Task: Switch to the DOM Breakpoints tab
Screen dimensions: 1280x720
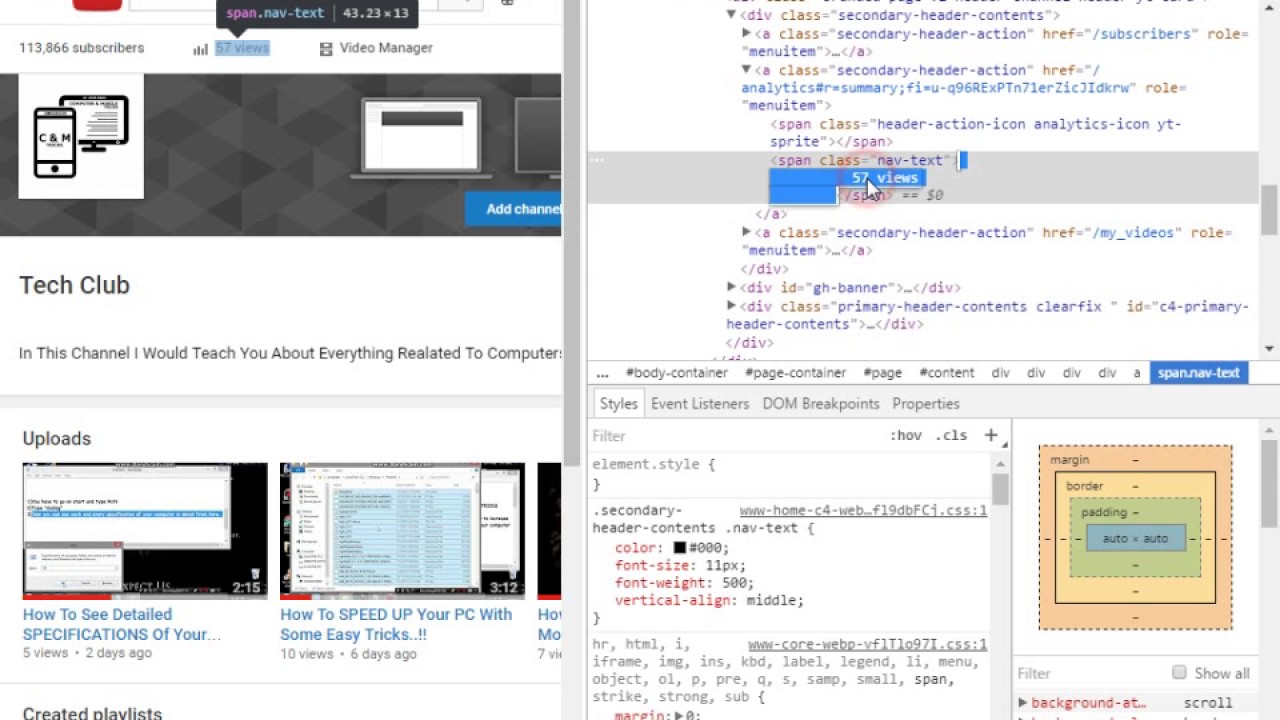Action: pyautogui.click(x=821, y=404)
